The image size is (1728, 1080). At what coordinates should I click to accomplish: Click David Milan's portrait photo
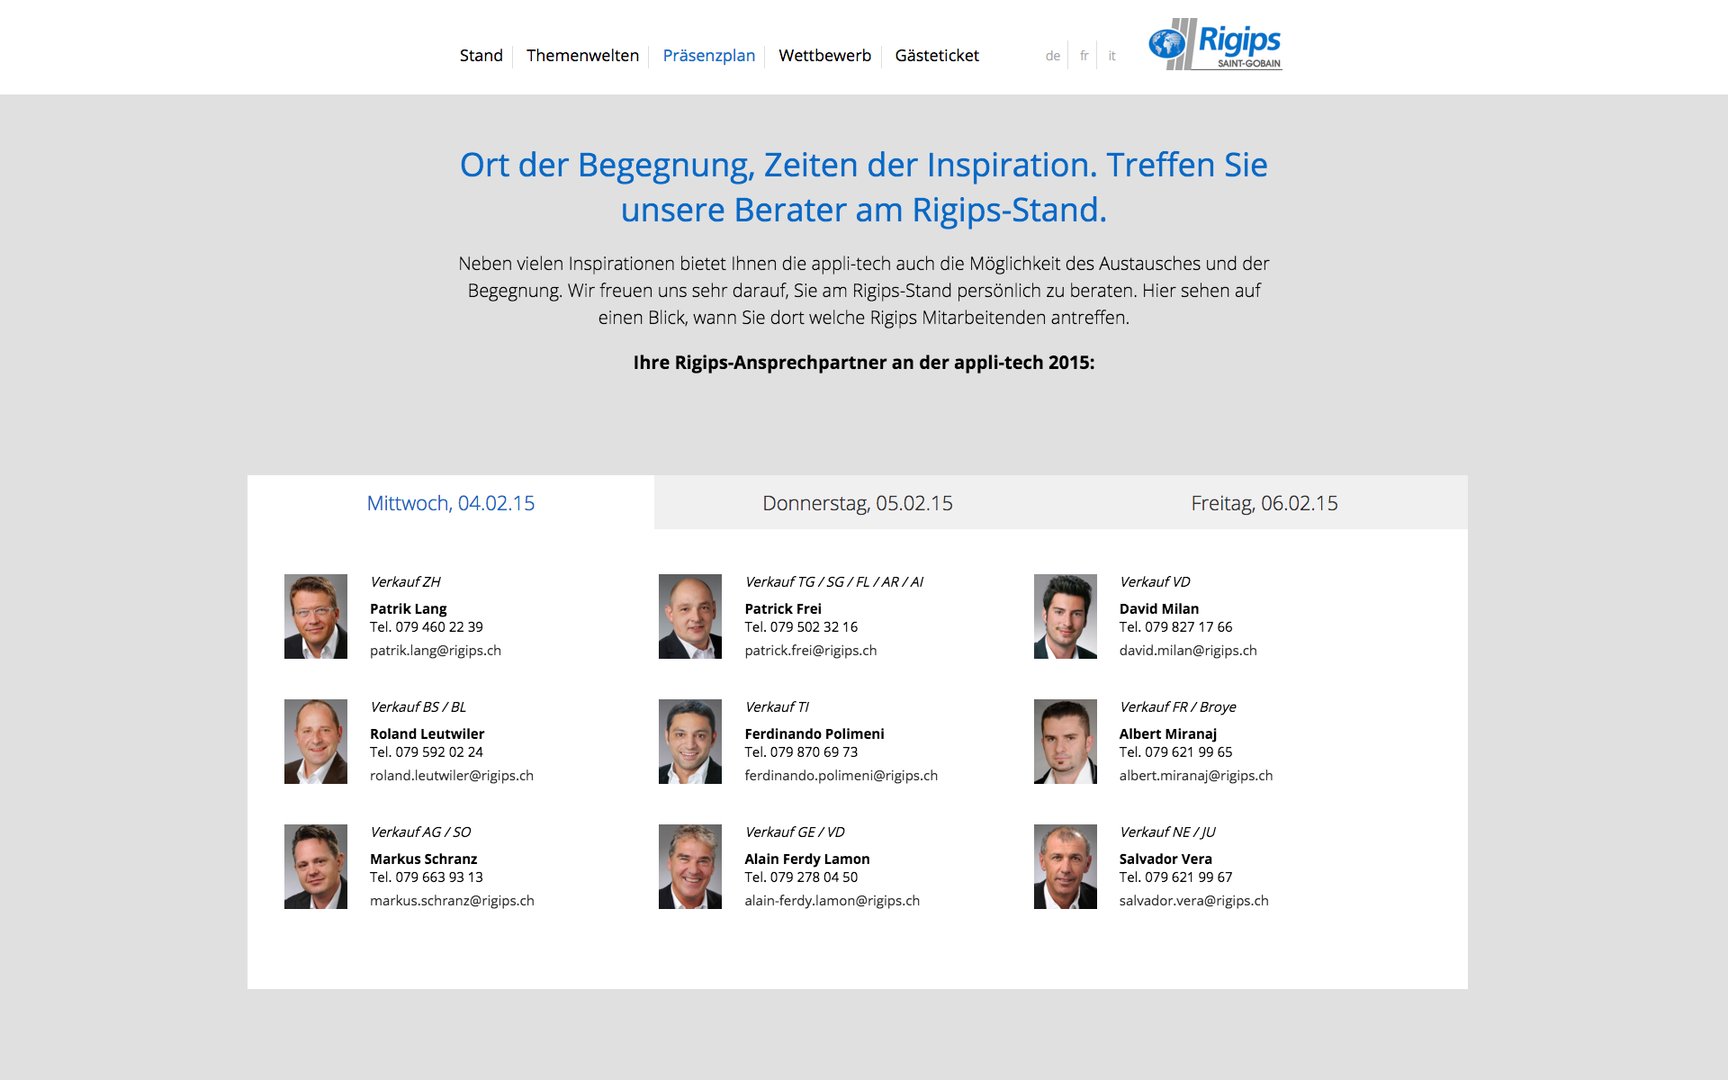1065,616
